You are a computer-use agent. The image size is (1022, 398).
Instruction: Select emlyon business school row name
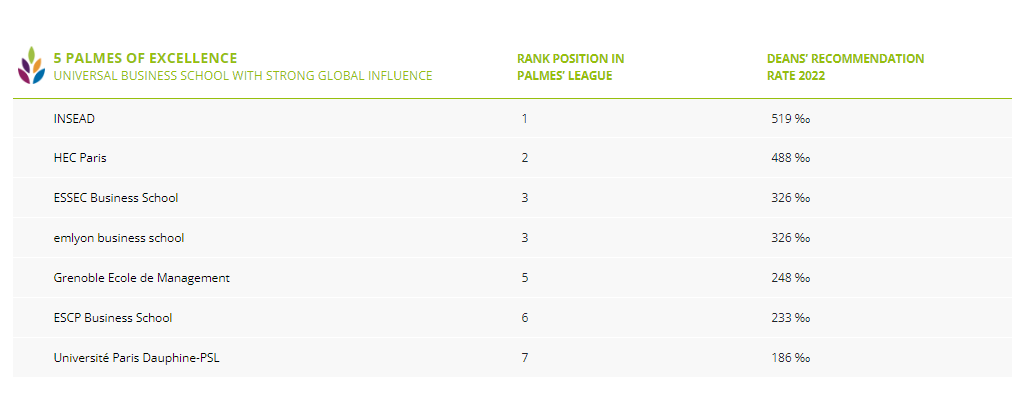coord(119,238)
